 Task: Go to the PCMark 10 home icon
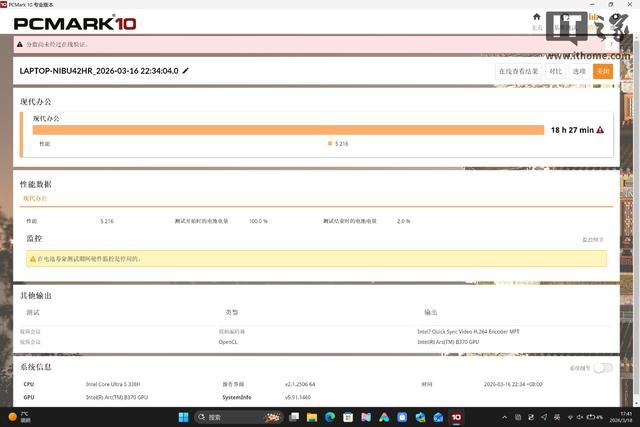click(x=537, y=17)
